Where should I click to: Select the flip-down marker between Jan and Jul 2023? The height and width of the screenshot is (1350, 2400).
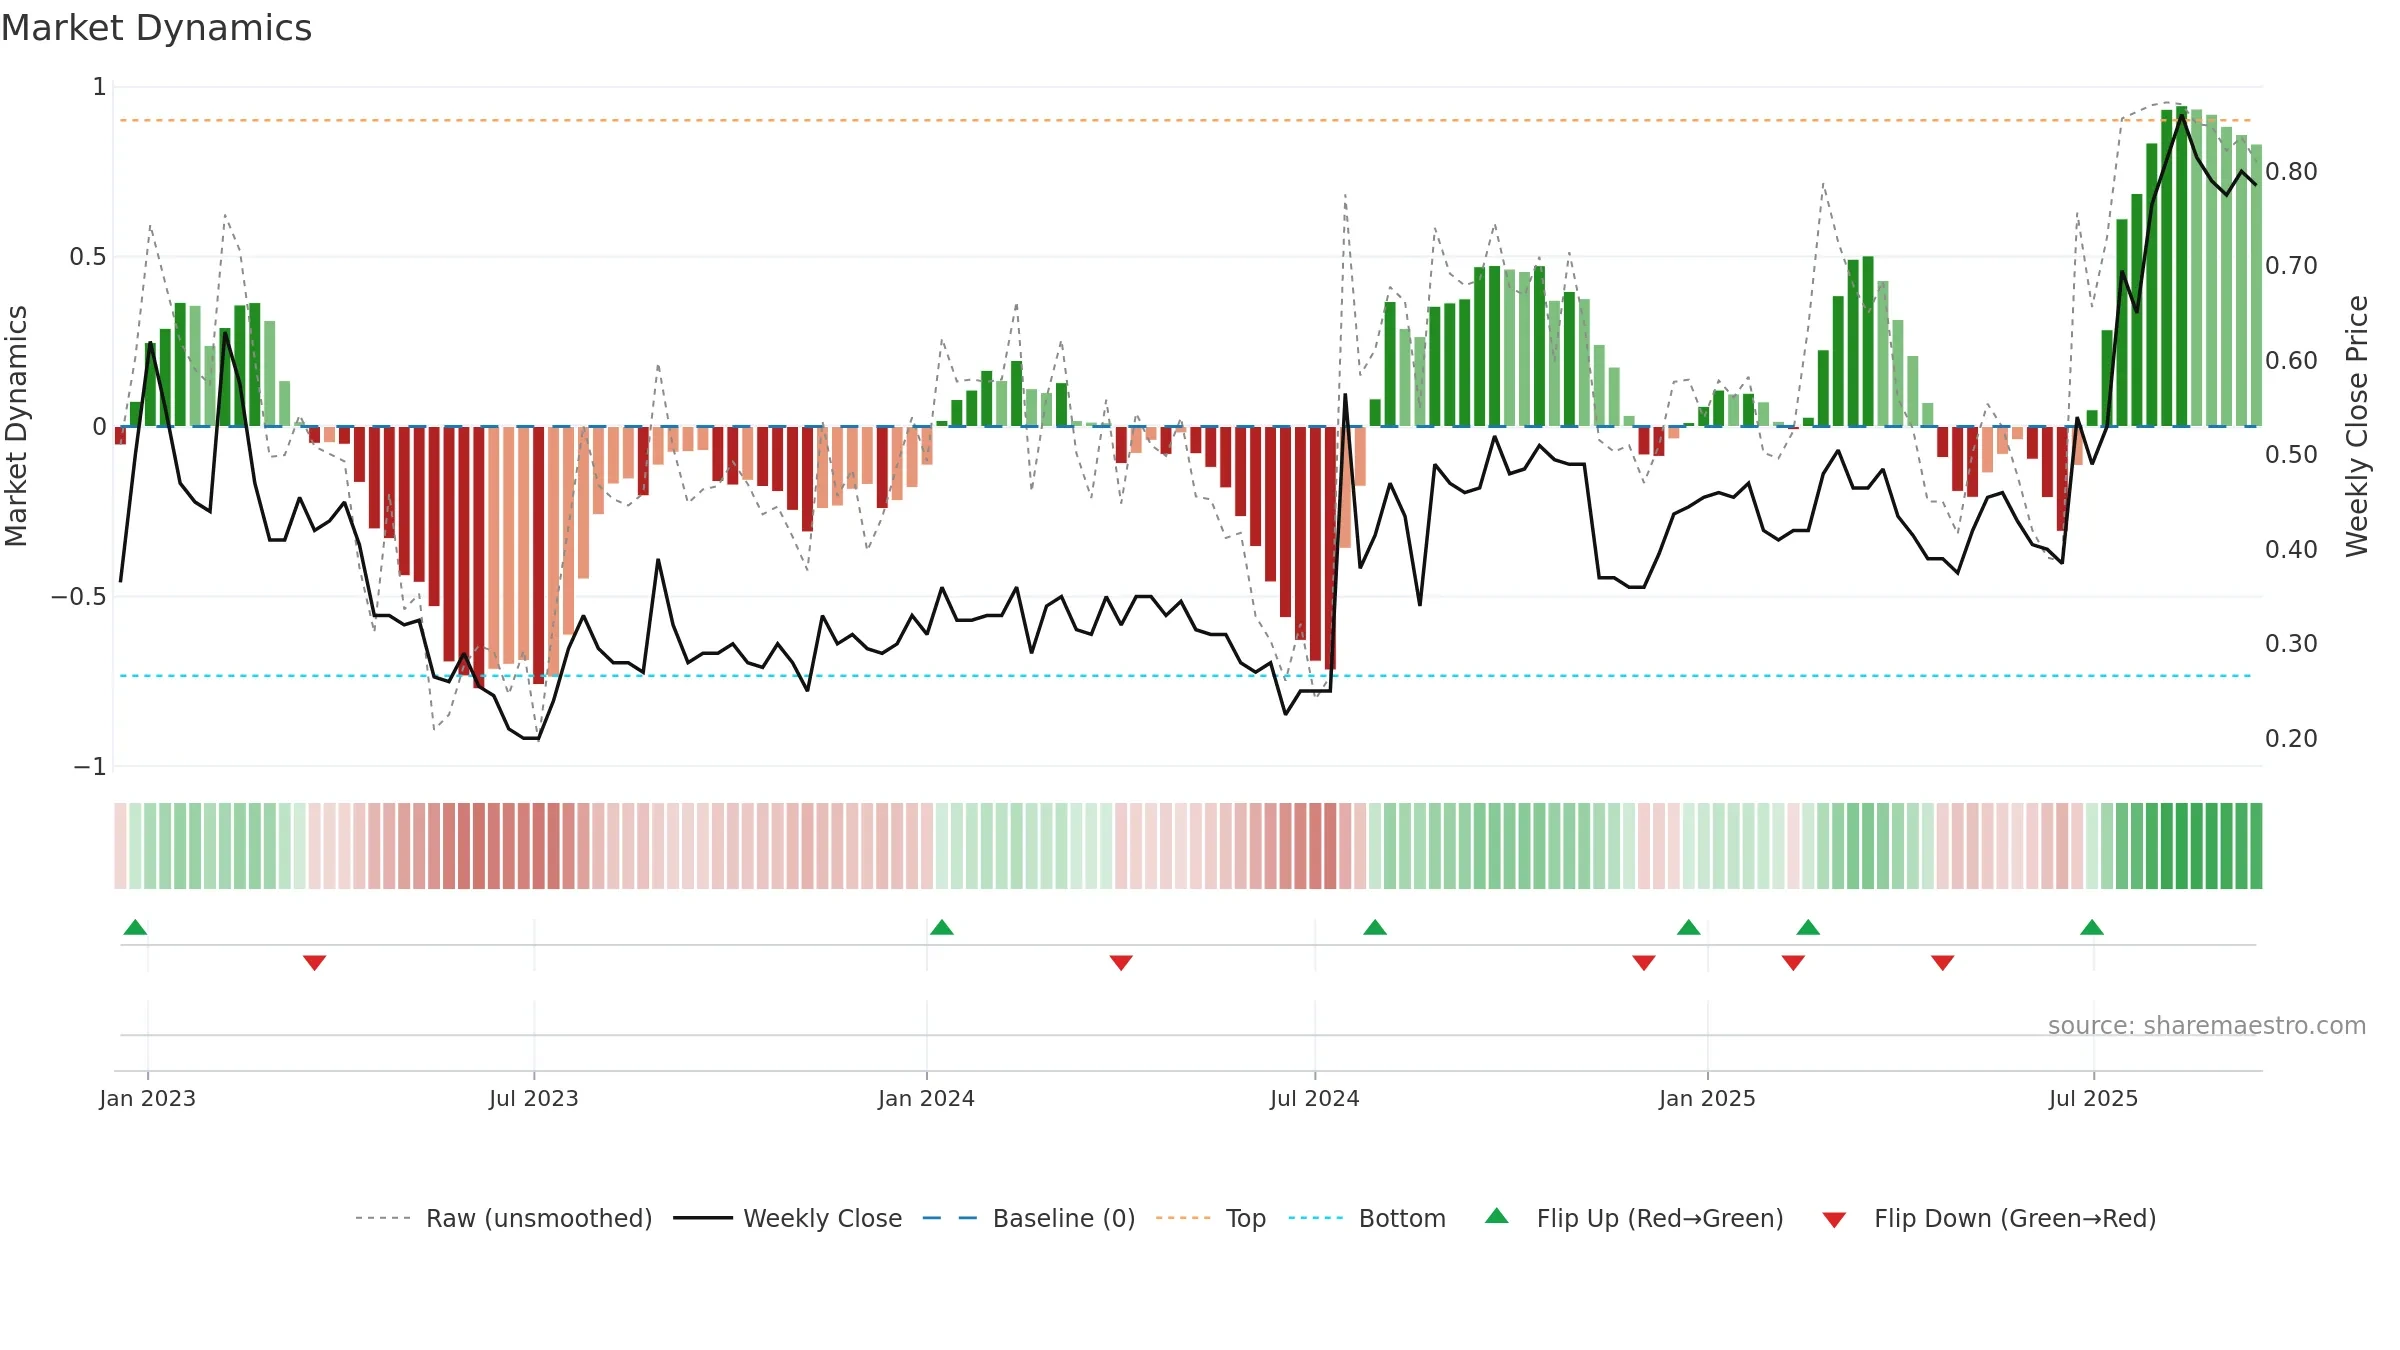tap(314, 963)
